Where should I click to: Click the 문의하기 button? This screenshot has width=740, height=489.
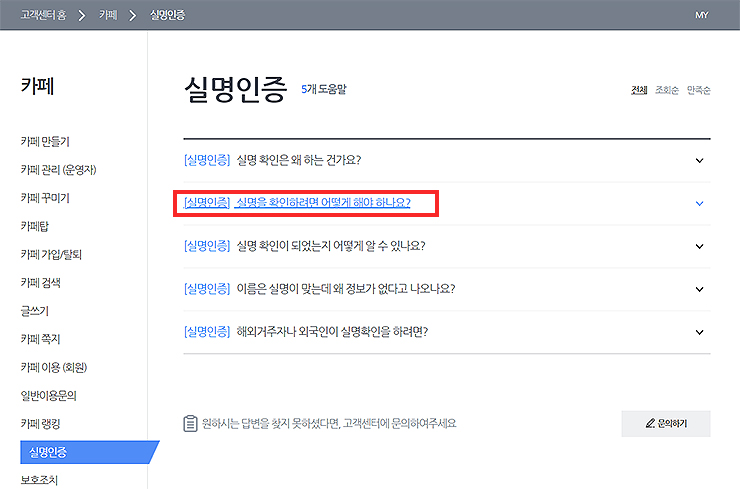(666, 423)
